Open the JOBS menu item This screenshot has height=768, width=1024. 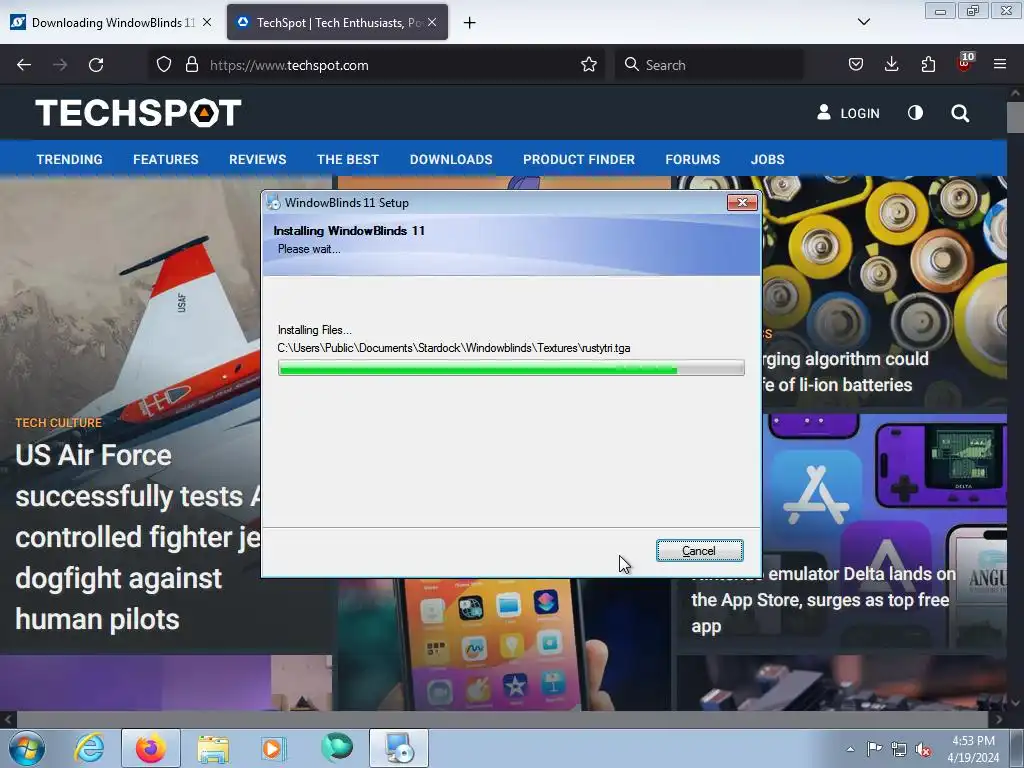coord(767,159)
